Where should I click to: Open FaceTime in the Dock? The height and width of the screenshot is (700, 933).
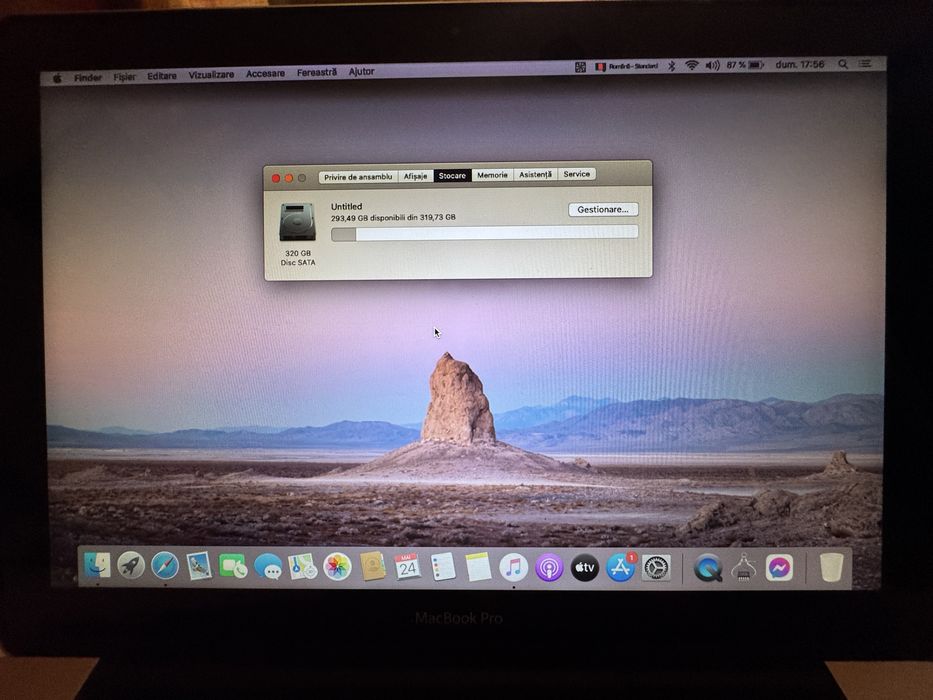point(233,566)
